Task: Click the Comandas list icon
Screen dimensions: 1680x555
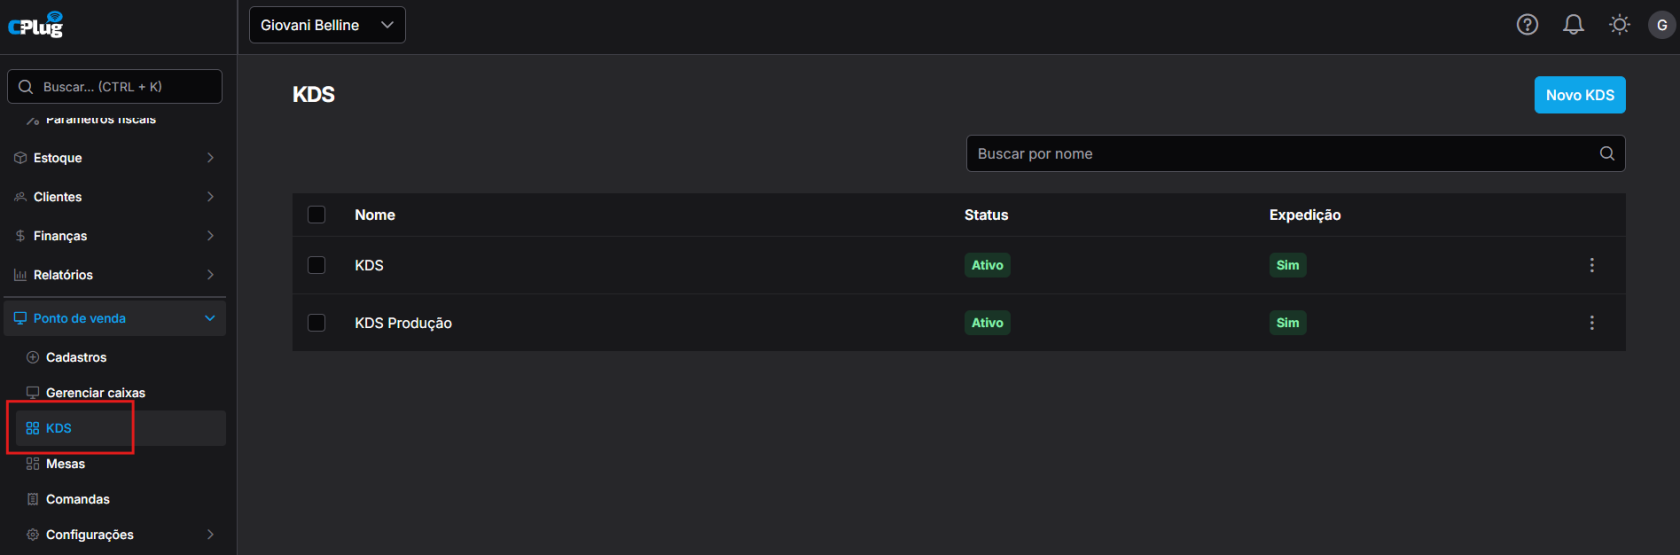Action: (33, 499)
